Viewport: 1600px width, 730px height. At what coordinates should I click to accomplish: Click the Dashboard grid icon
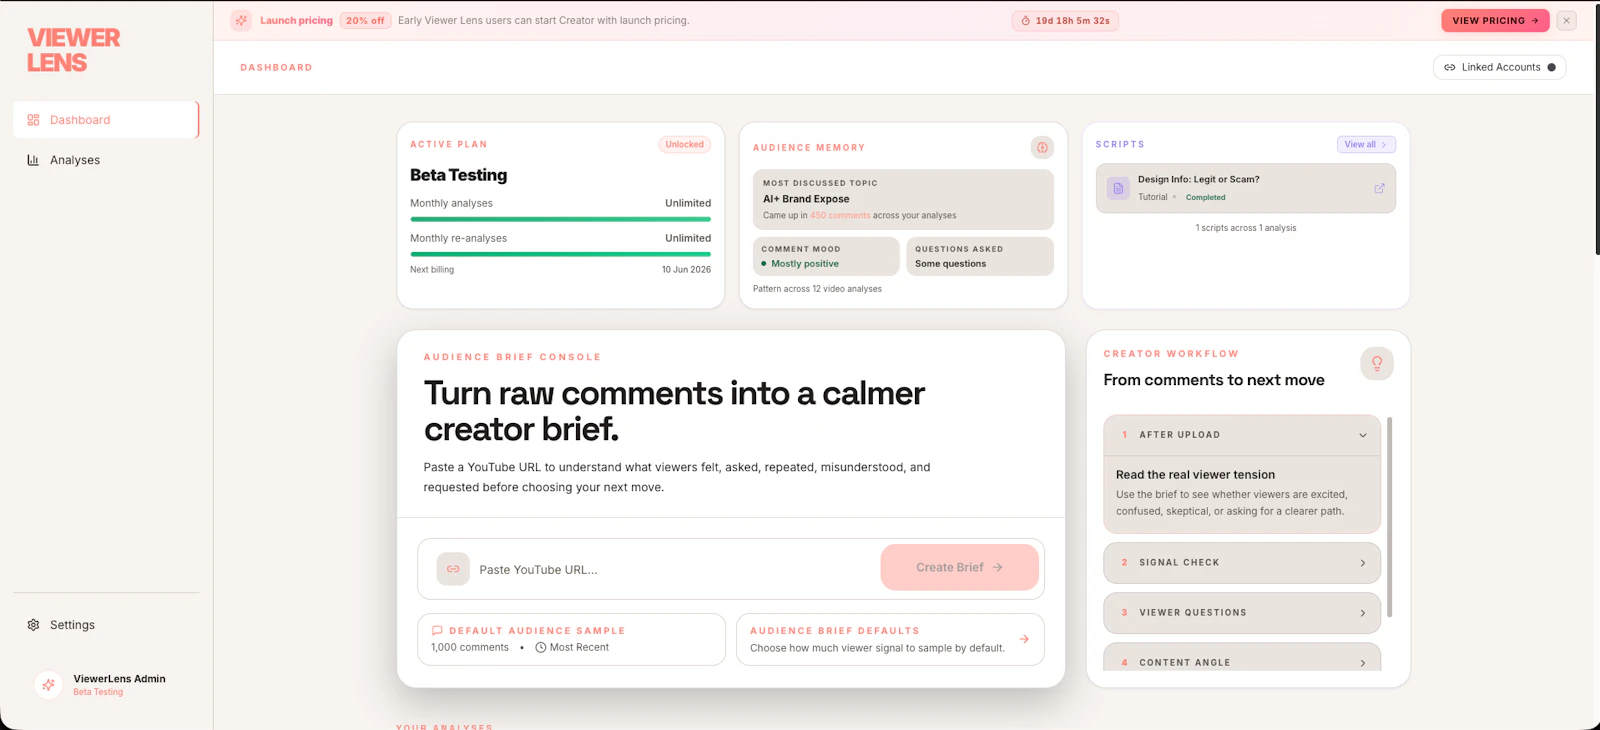[x=33, y=120]
